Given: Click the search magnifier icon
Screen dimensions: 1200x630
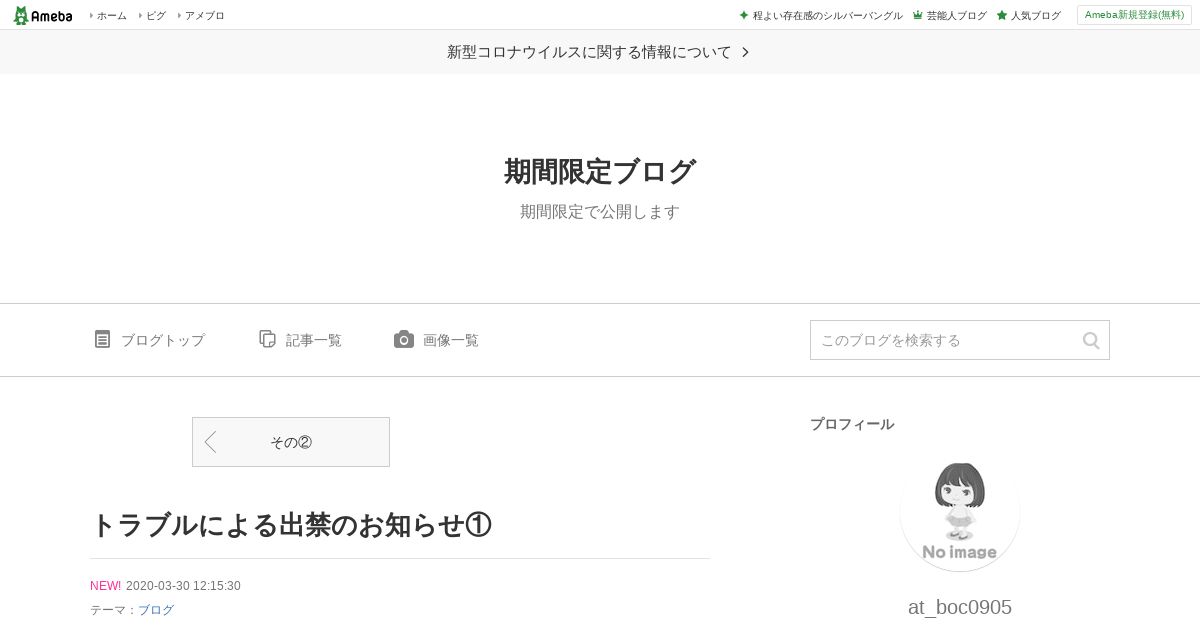Looking at the screenshot, I should [1091, 340].
